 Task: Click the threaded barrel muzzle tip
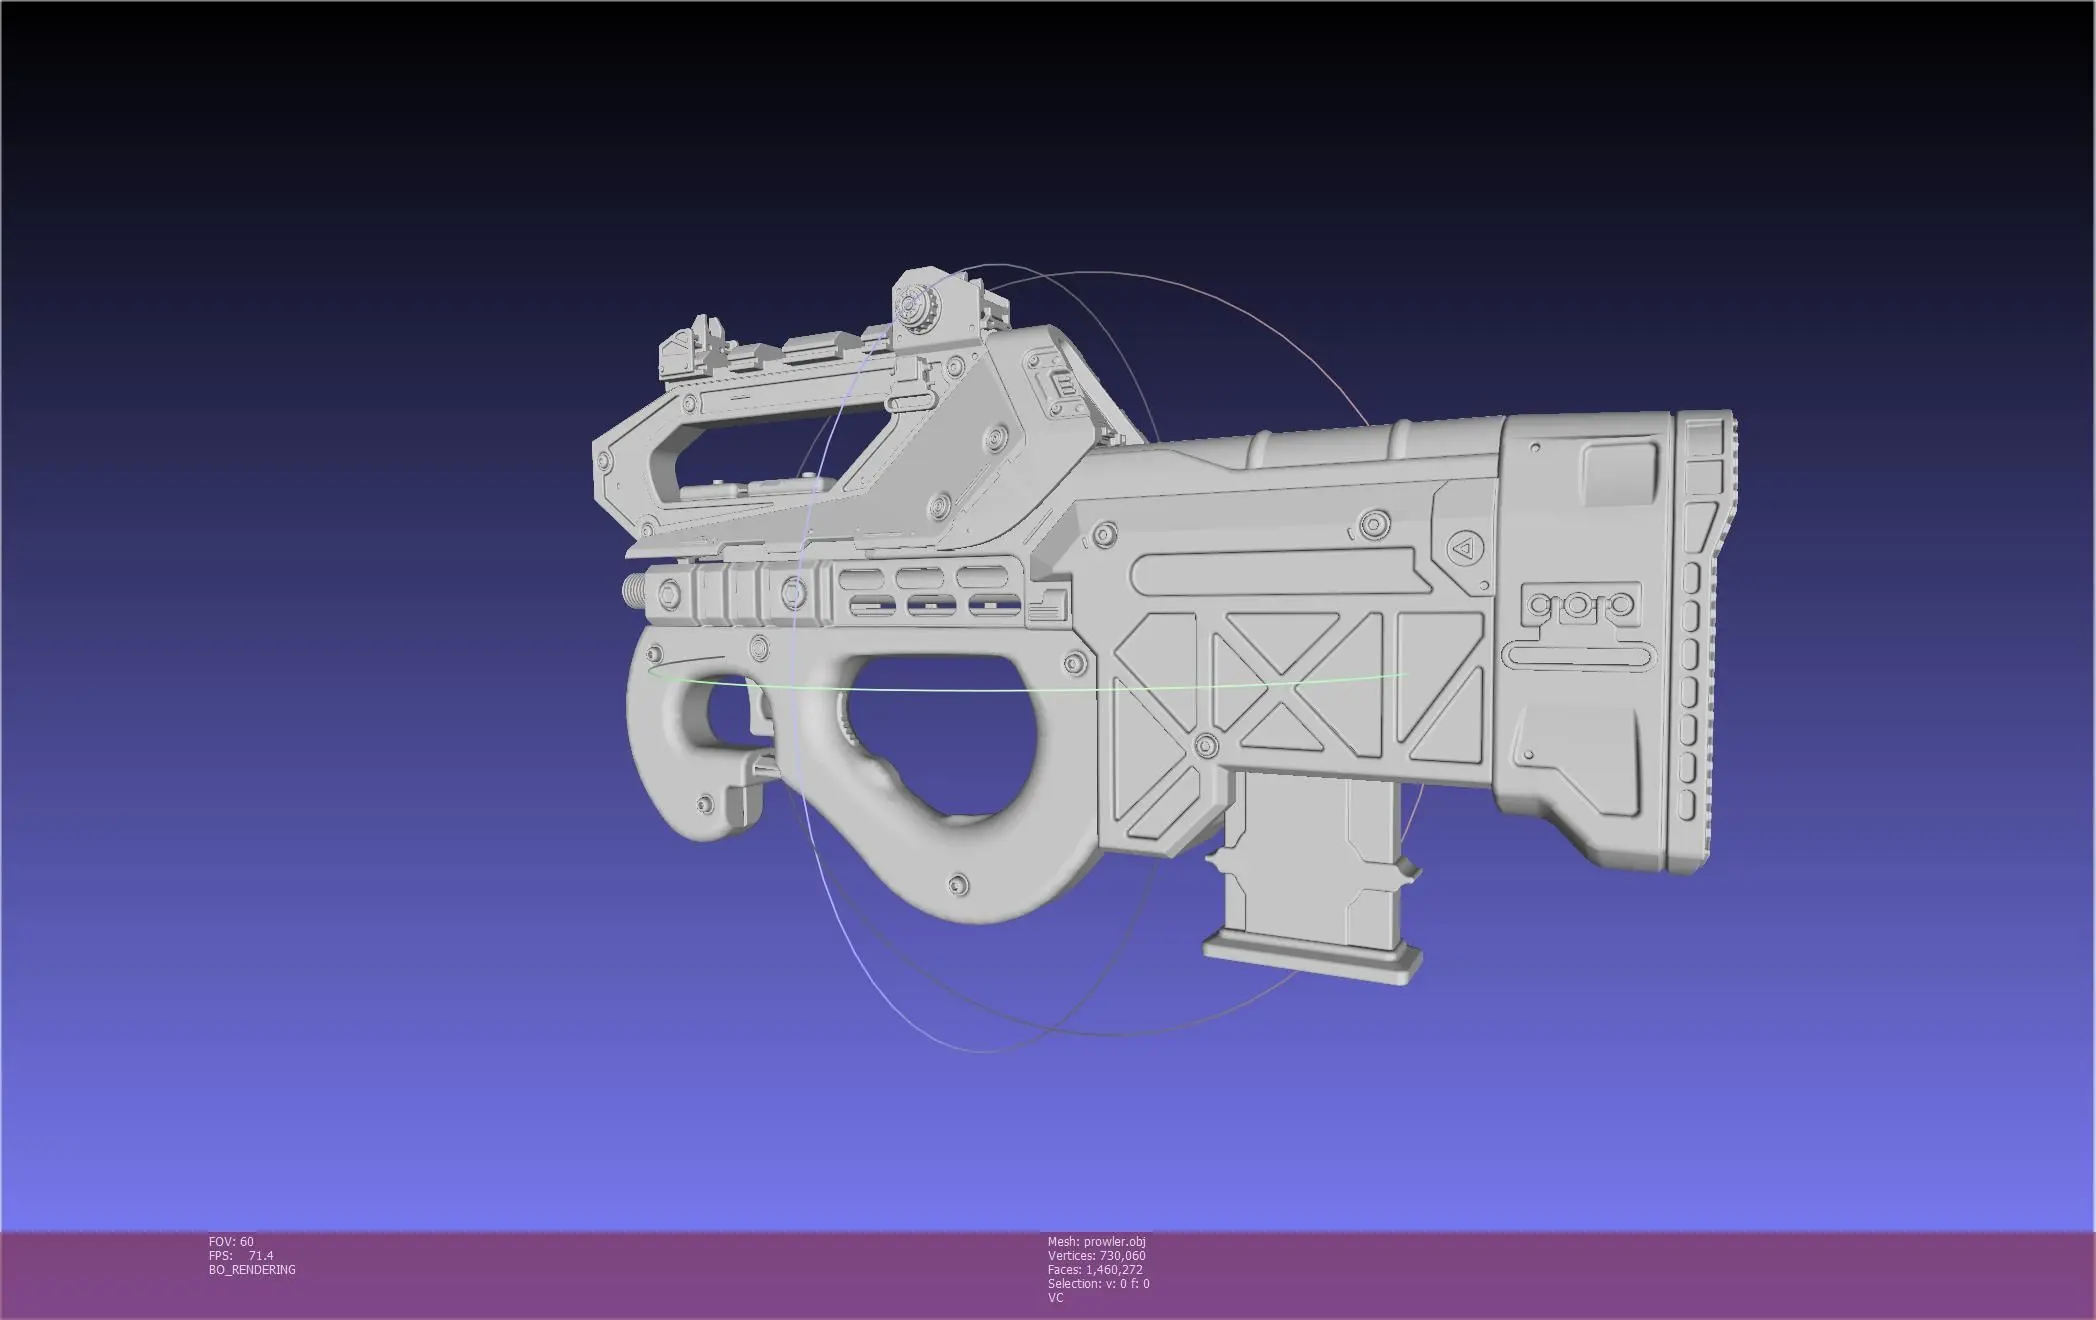[x=635, y=589]
